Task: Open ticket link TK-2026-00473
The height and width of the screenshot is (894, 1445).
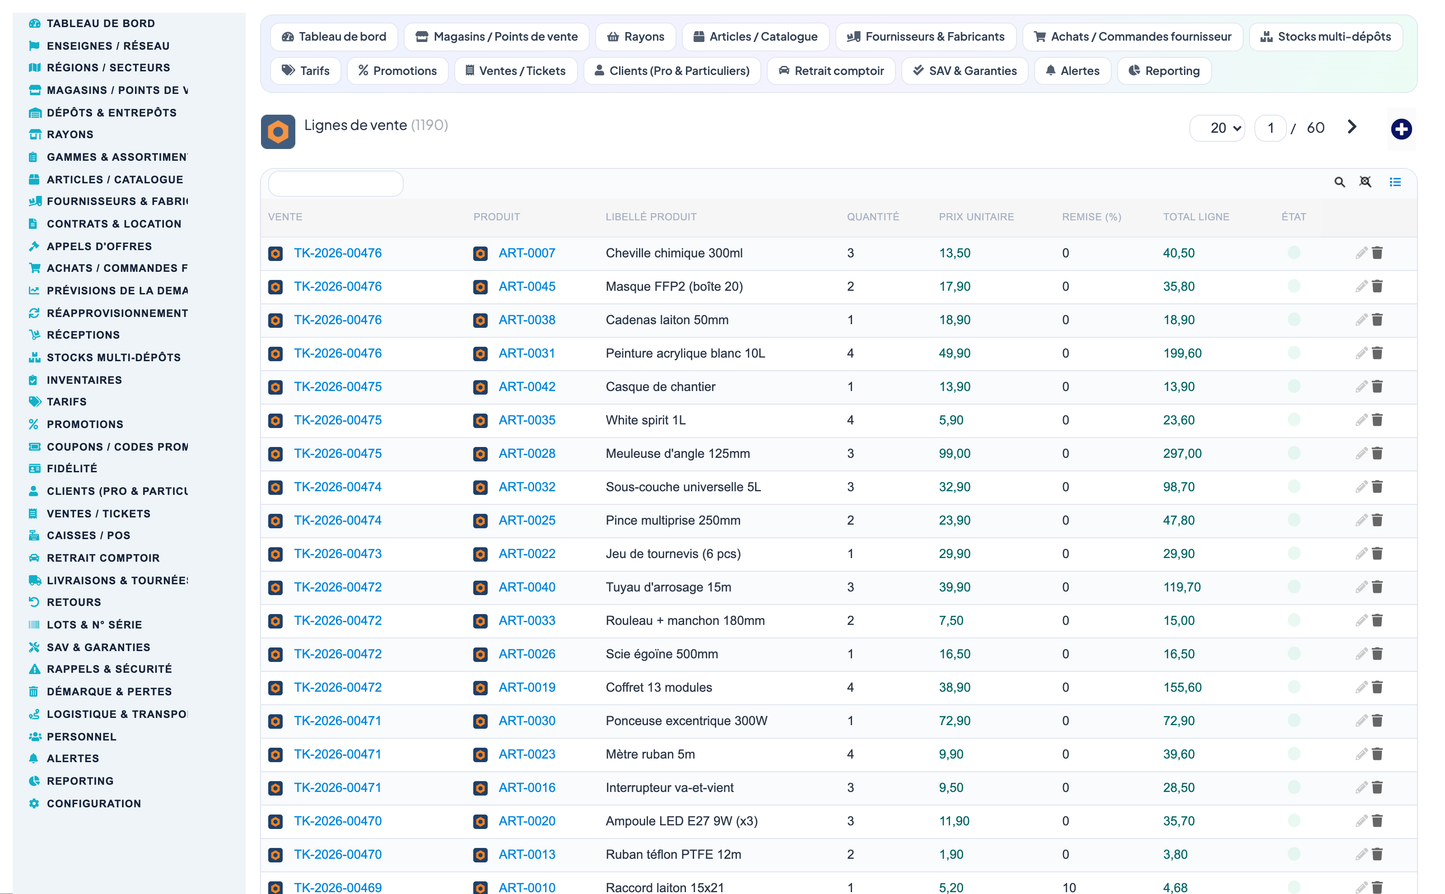Action: click(x=338, y=554)
